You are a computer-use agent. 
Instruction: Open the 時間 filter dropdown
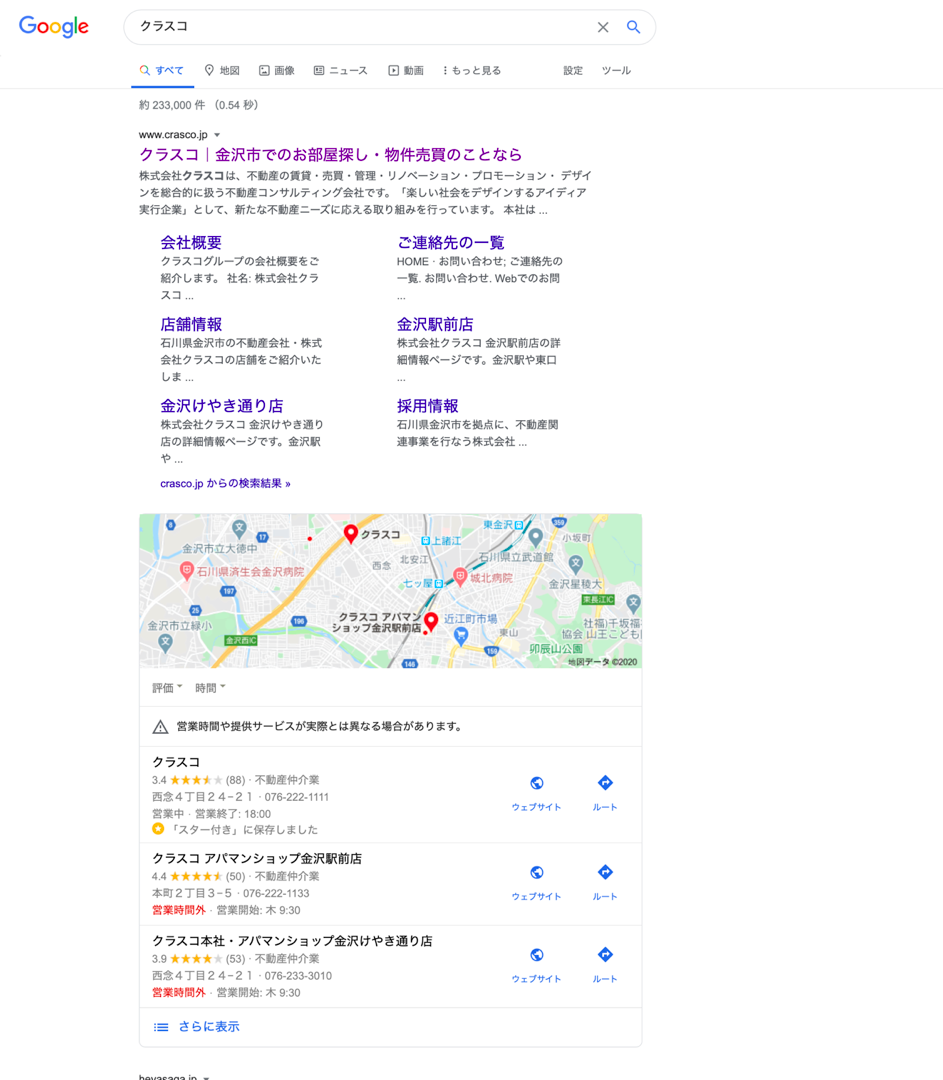pos(210,687)
